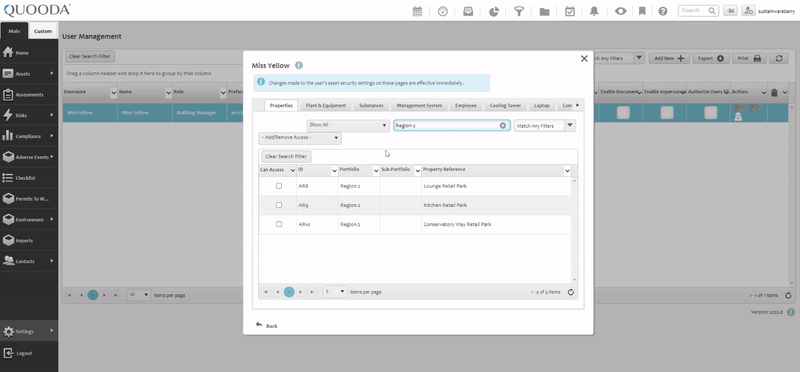Open the folder documents icon in header
Viewport: 800px width, 372px height.
pos(544,11)
